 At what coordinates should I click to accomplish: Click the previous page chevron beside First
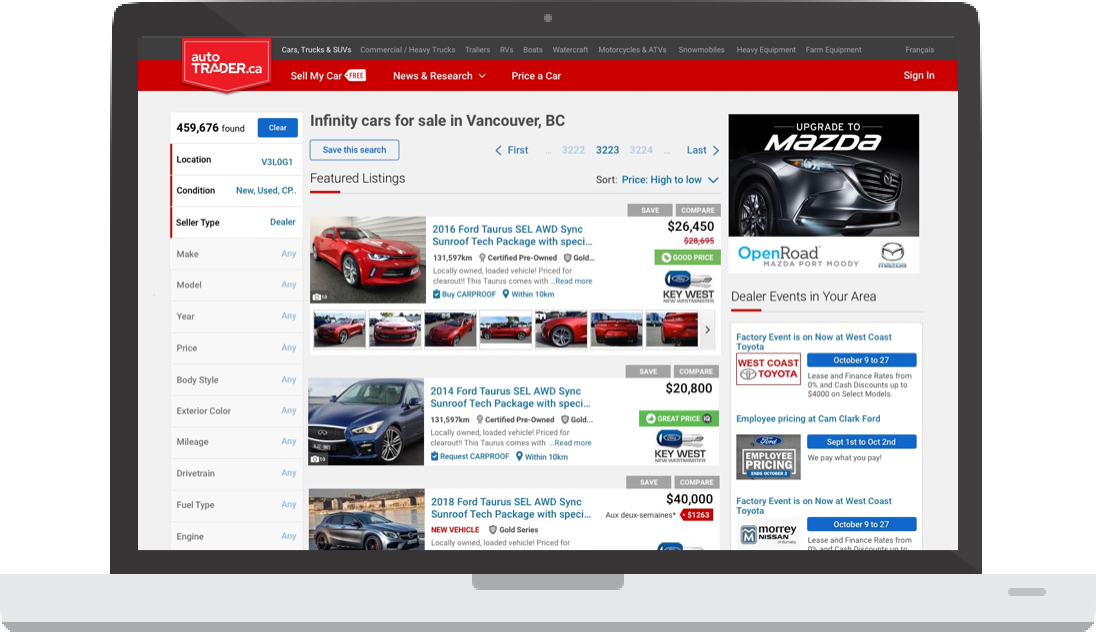(x=498, y=150)
